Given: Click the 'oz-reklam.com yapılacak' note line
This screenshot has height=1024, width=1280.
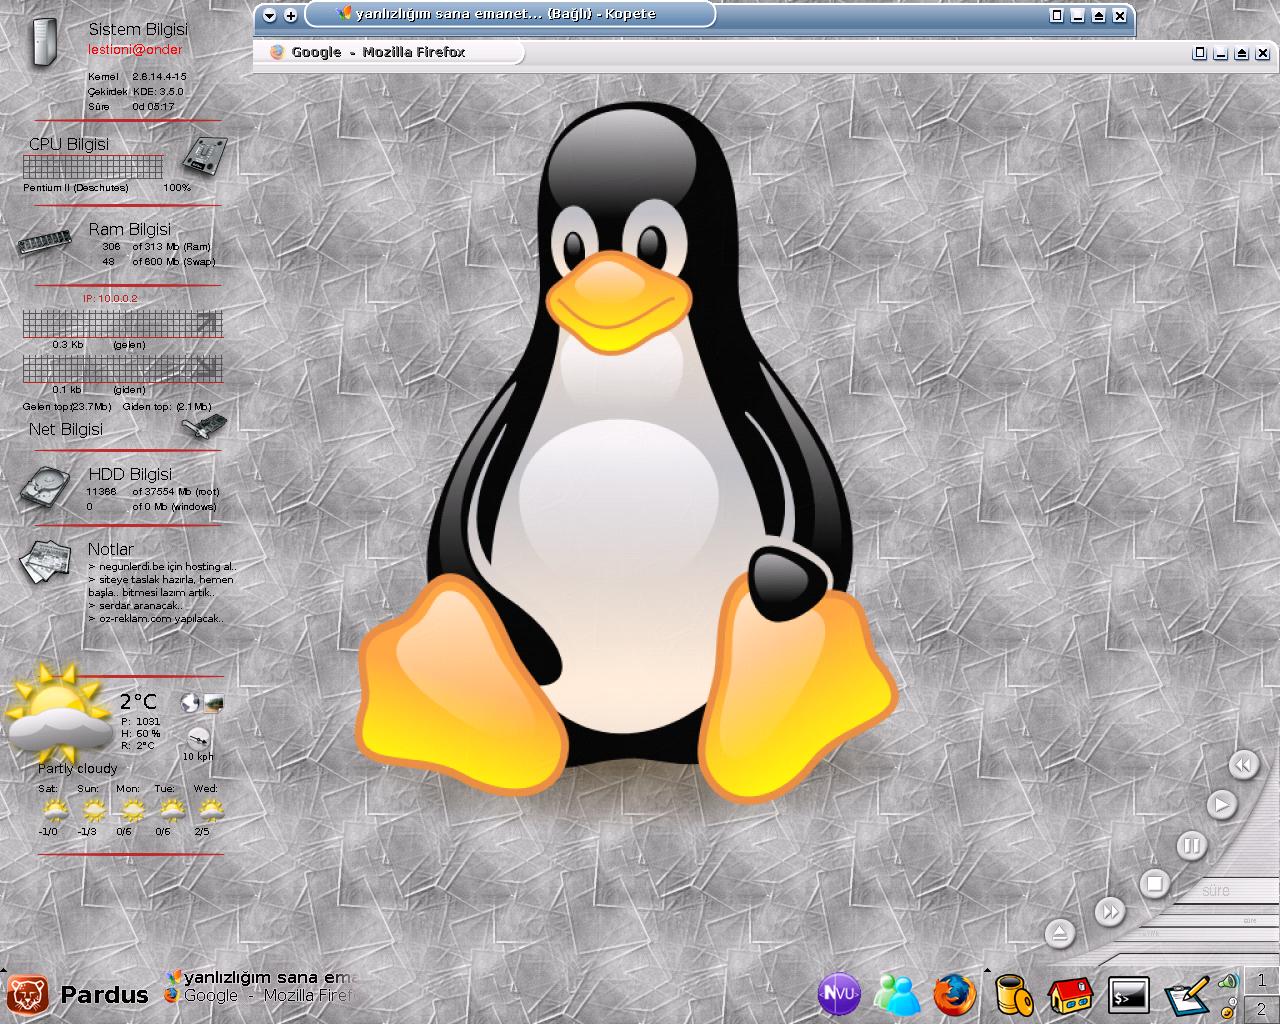Looking at the screenshot, I should [155, 618].
